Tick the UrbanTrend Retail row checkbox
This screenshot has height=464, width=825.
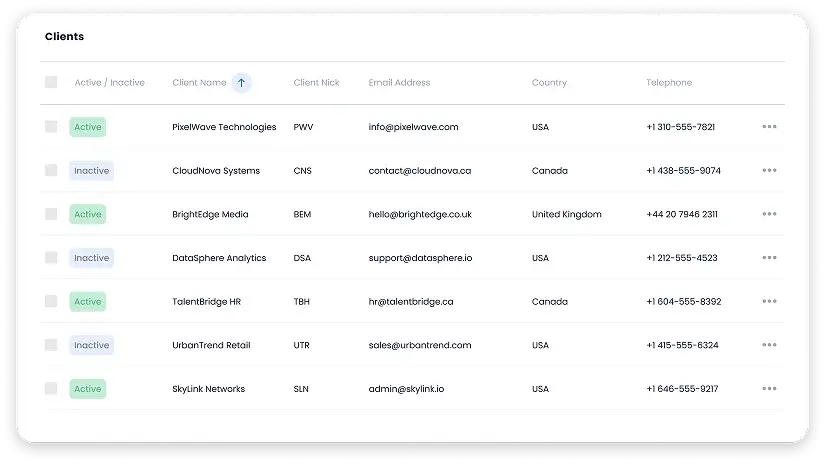51,345
